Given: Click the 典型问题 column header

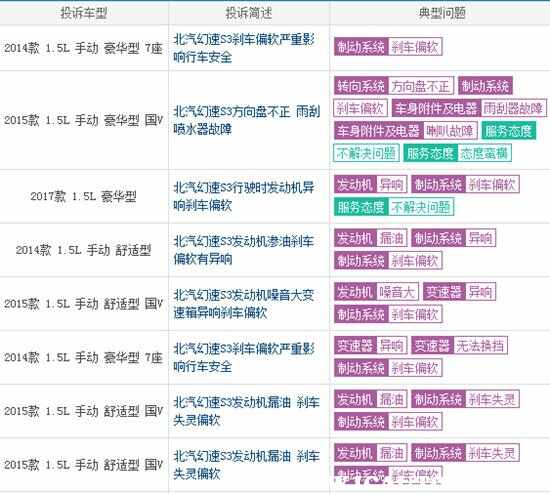Looking at the screenshot, I should pyautogui.click(x=442, y=13).
